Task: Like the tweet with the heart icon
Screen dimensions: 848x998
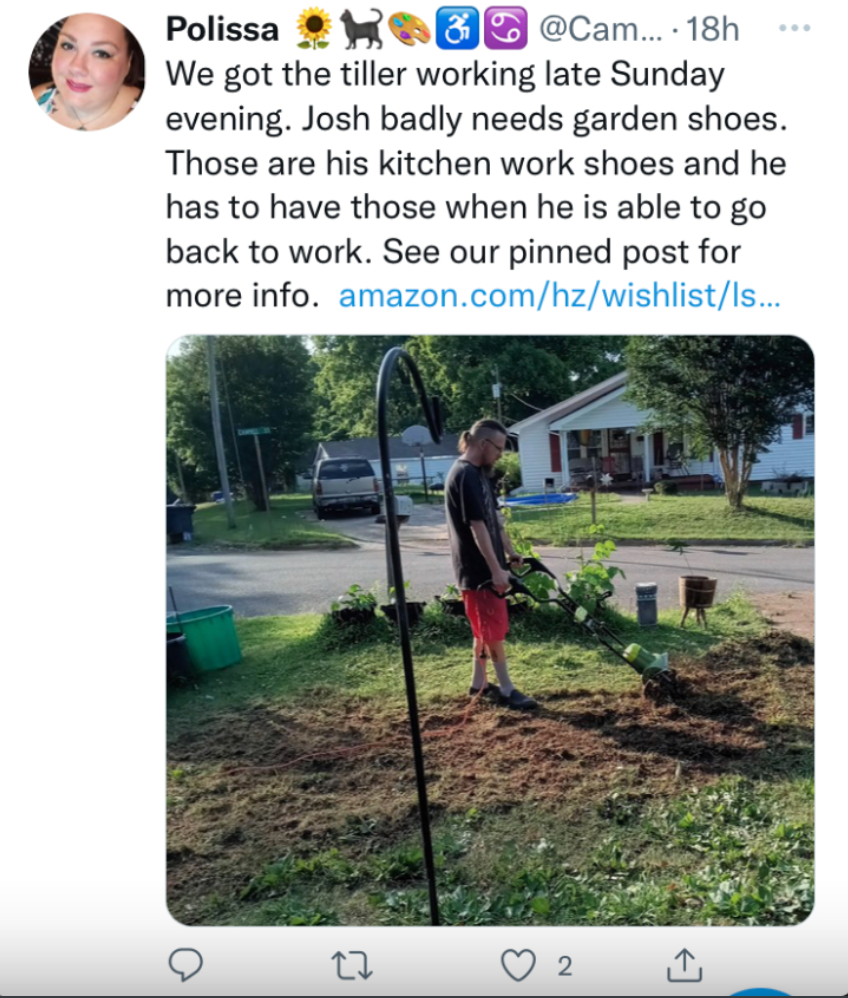Action: [518, 966]
